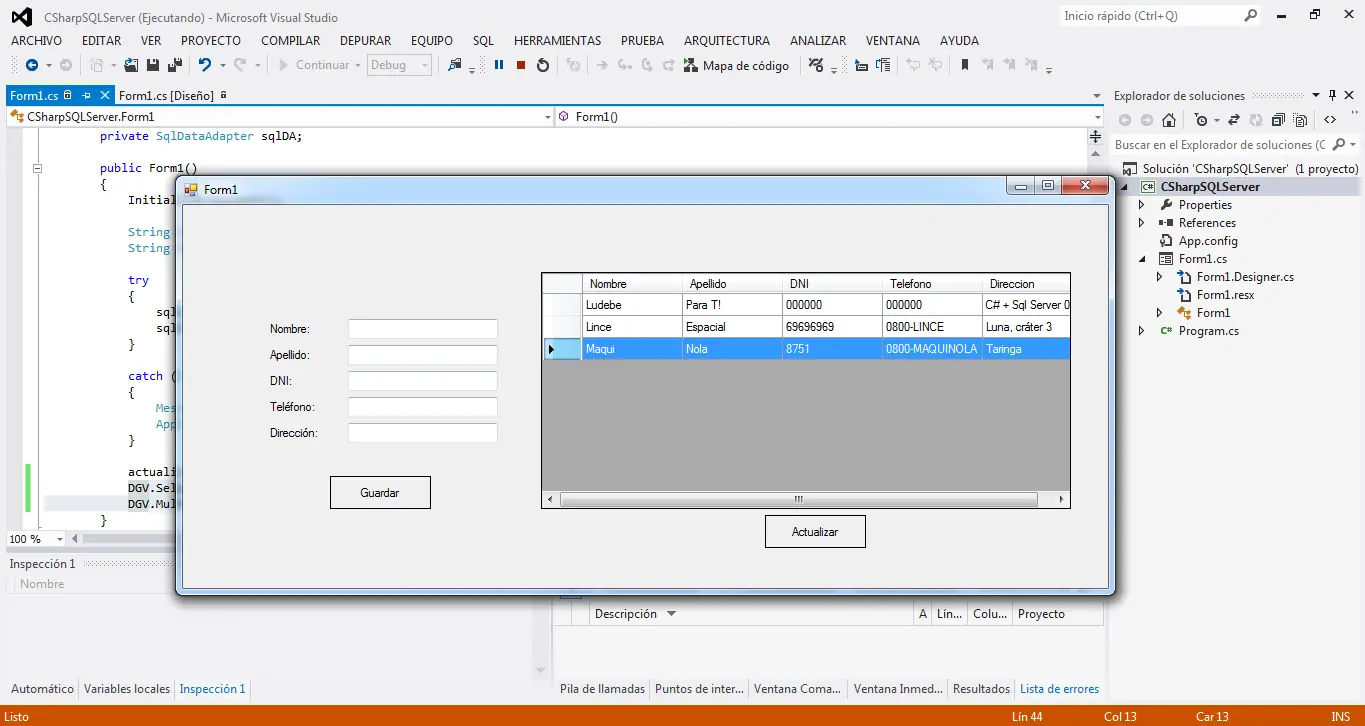The height and width of the screenshot is (726, 1365).
Task: Select the Ludebe row cell in the grid
Action: 632,305
